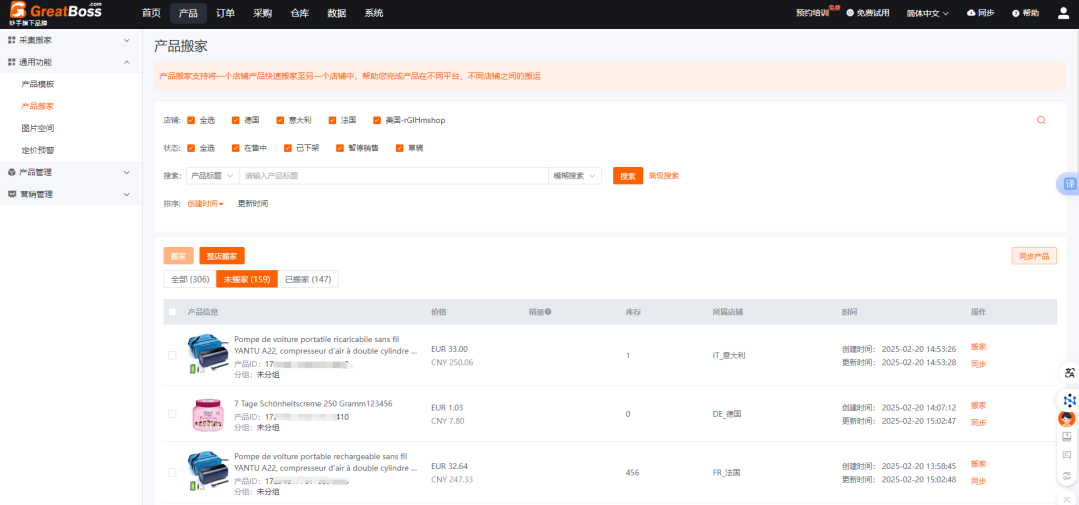Click the sales volume help icon
Image resolution: width=1079 pixels, height=505 pixels.
(548, 312)
